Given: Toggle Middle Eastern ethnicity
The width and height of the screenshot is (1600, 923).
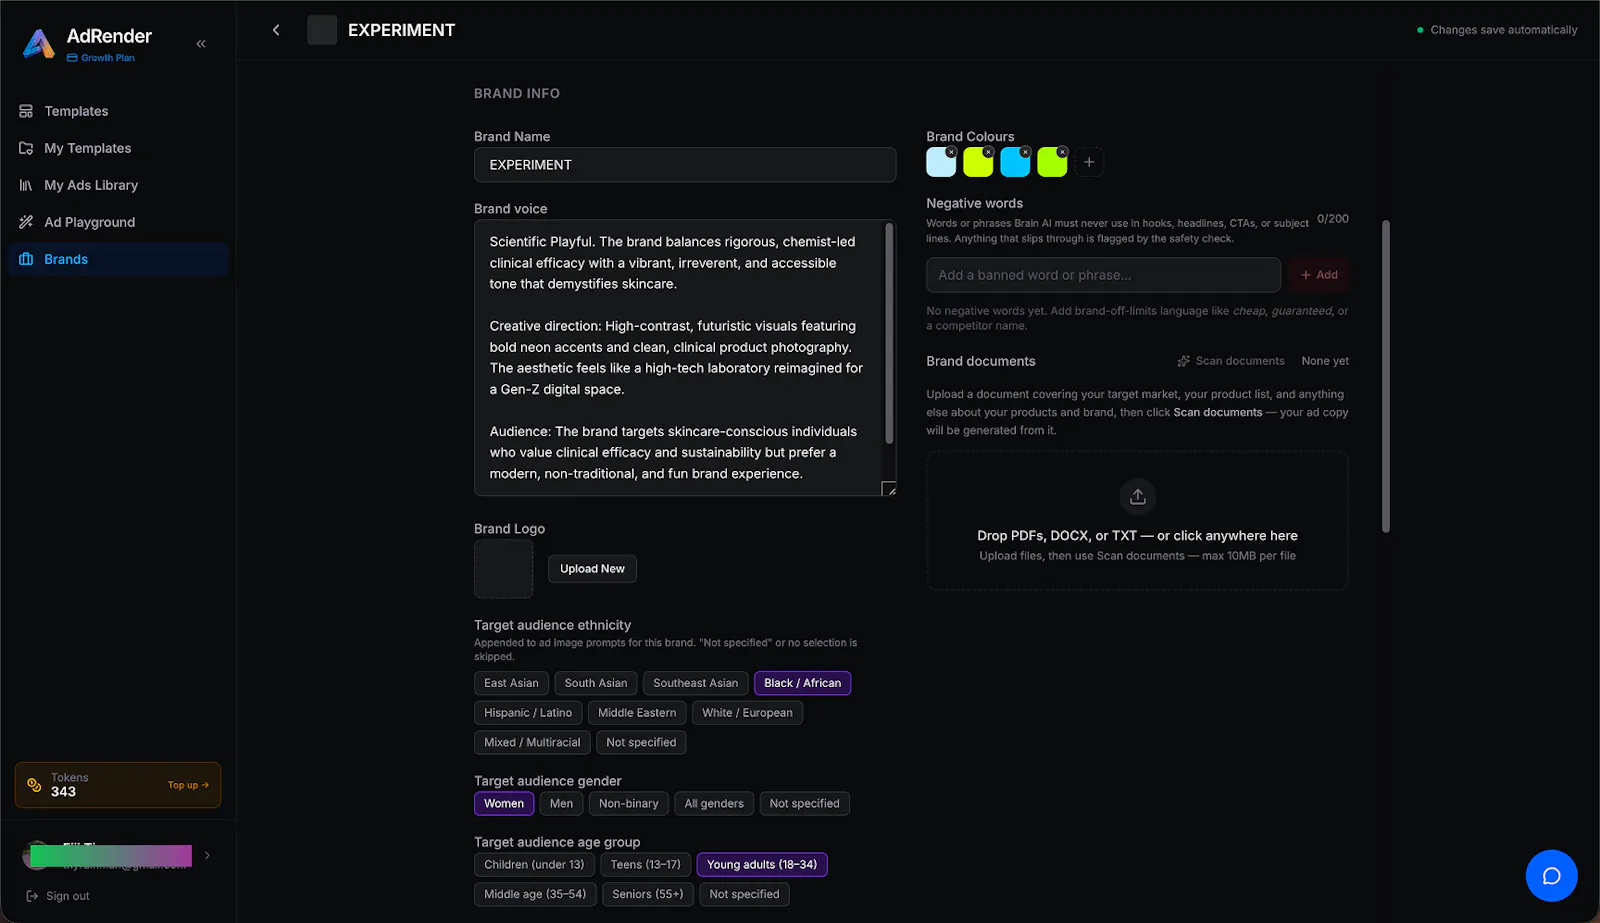Looking at the screenshot, I should pos(637,713).
